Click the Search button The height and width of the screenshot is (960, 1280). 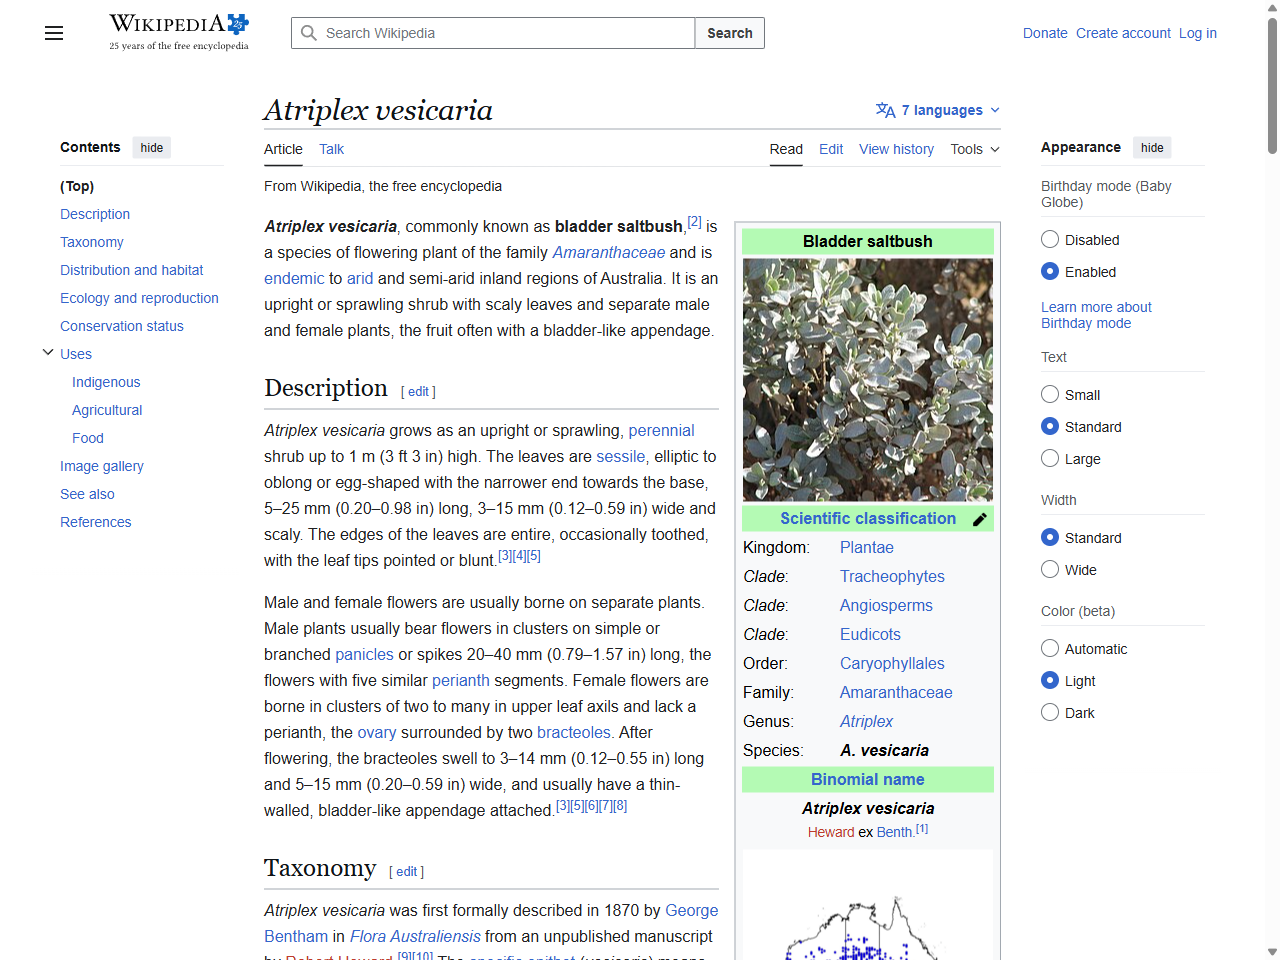tap(729, 33)
